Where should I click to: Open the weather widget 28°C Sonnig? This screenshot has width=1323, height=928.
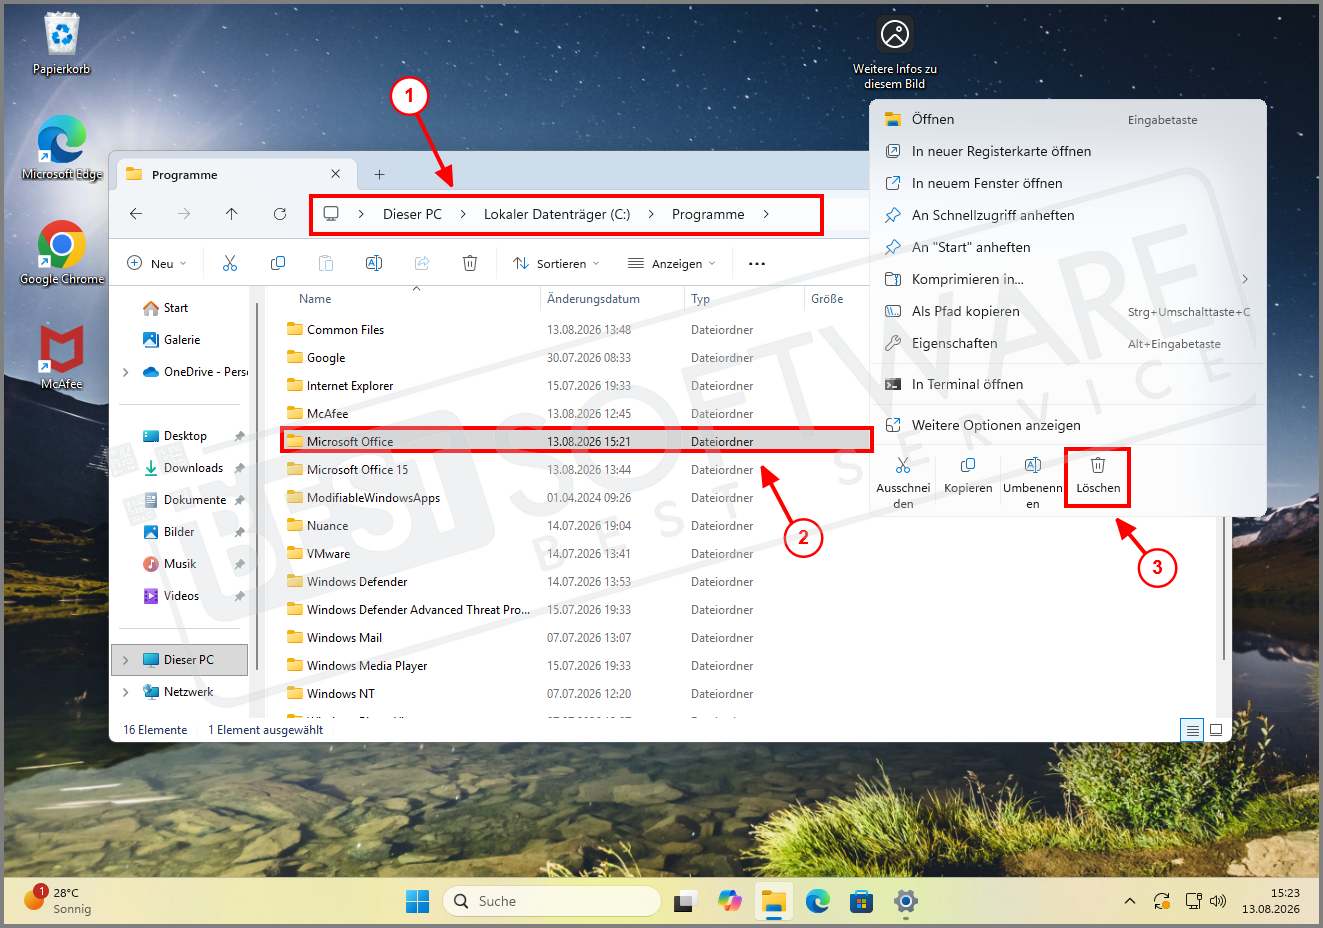point(58,900)
